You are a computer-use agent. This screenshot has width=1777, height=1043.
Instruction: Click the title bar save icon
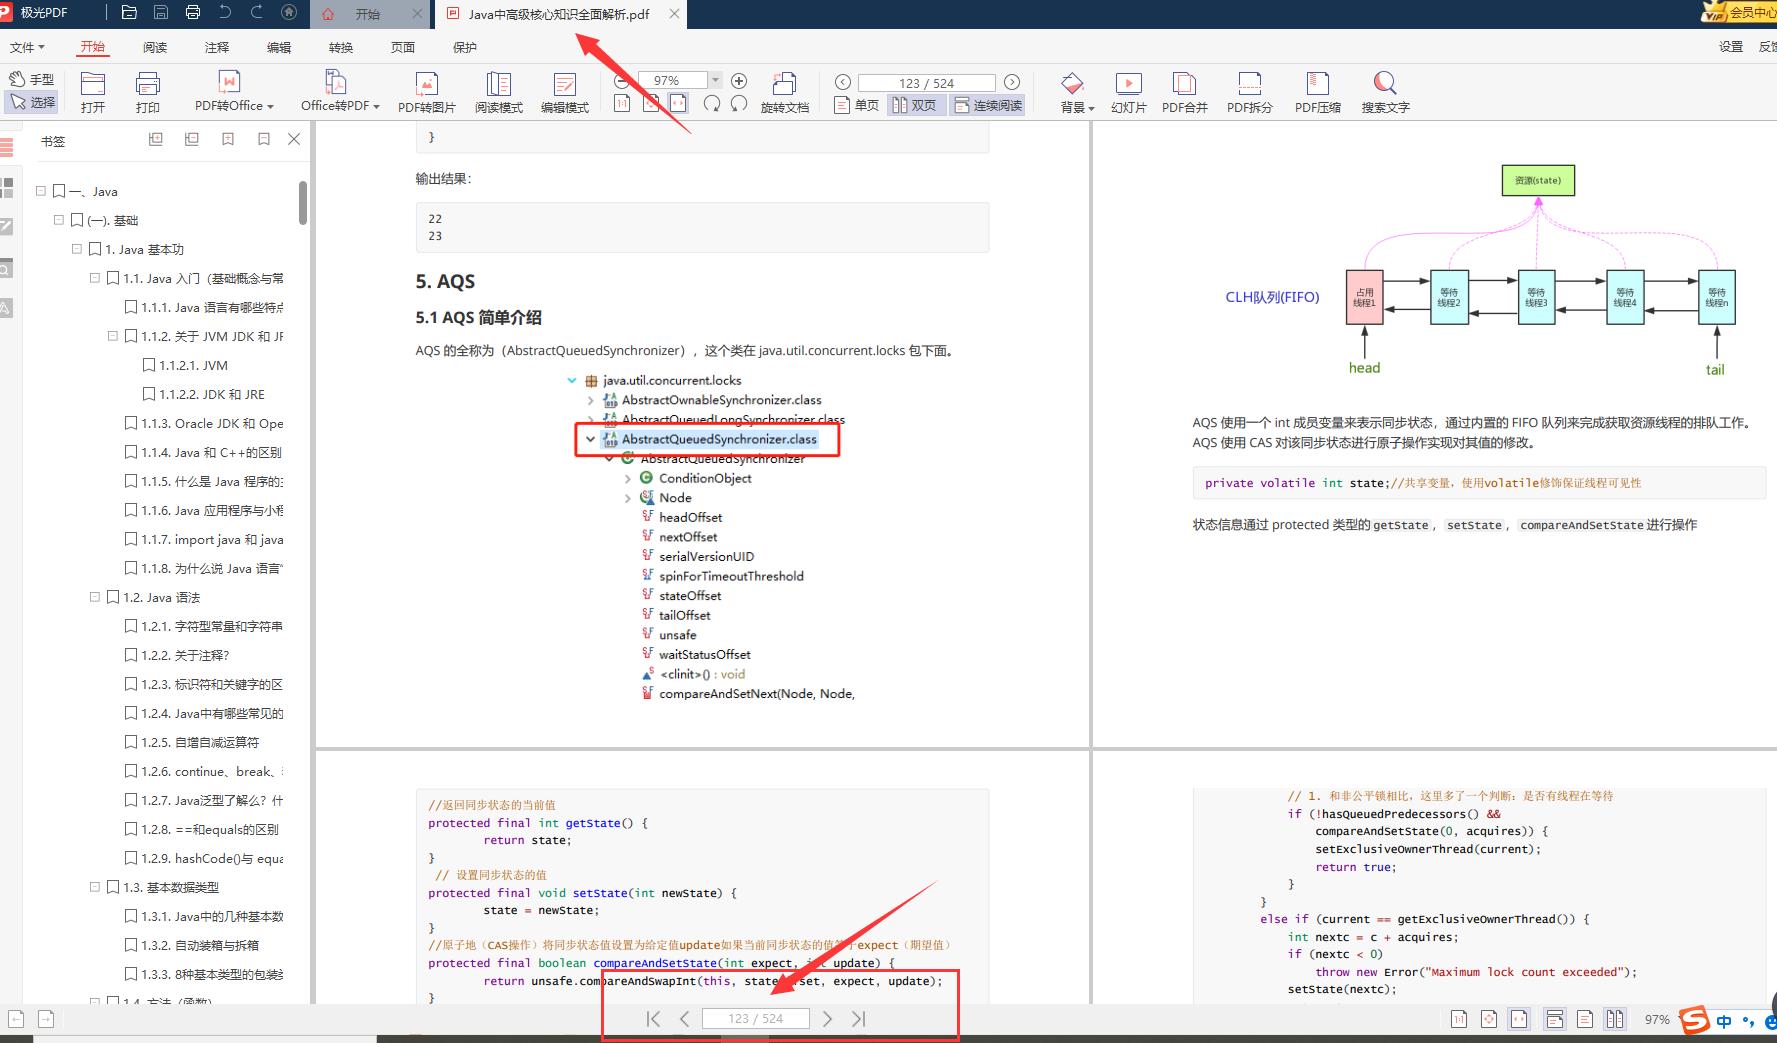point(161,13)
